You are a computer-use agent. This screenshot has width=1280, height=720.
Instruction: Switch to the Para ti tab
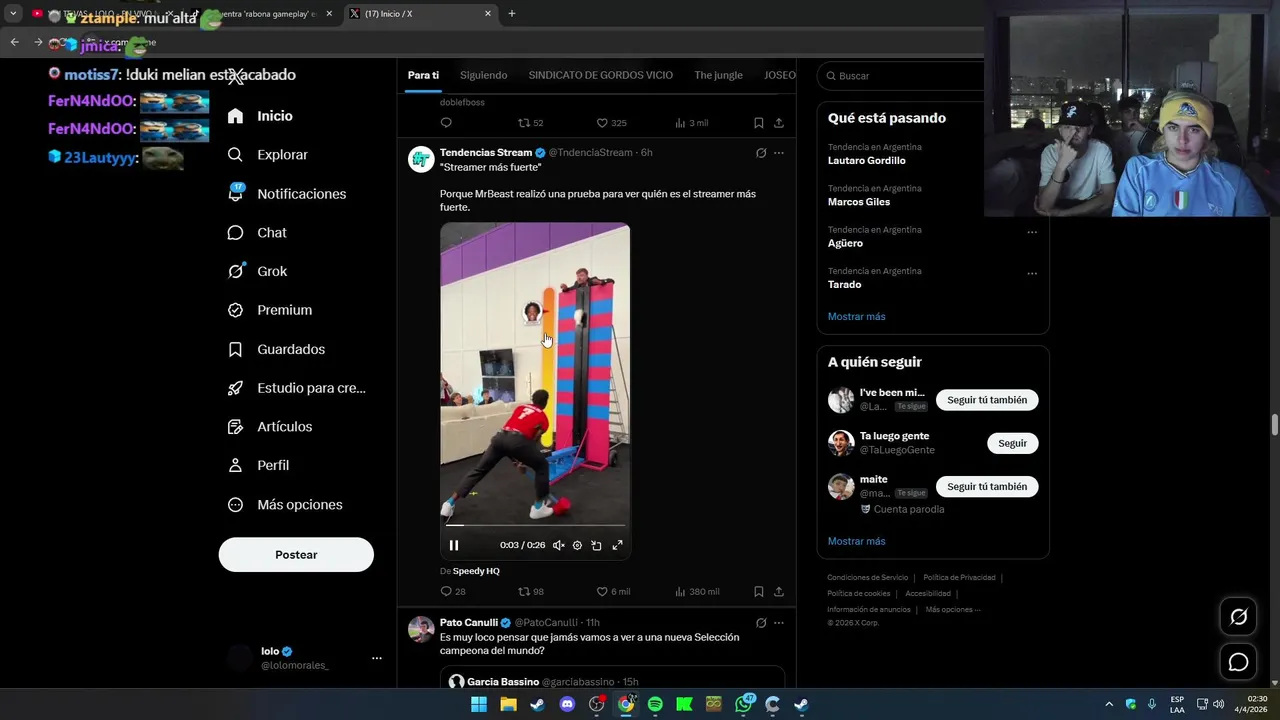click(423, 75)
